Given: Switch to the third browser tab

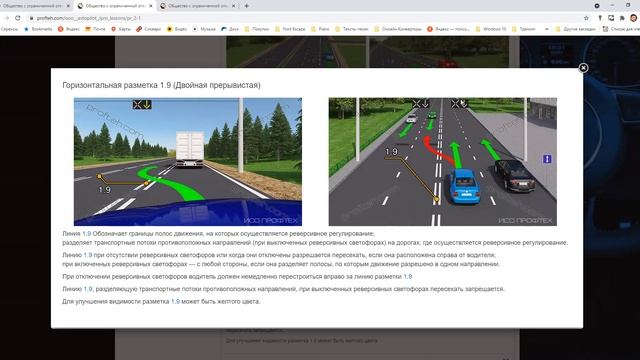Looking at the screenshot, I should pos(198,6).
